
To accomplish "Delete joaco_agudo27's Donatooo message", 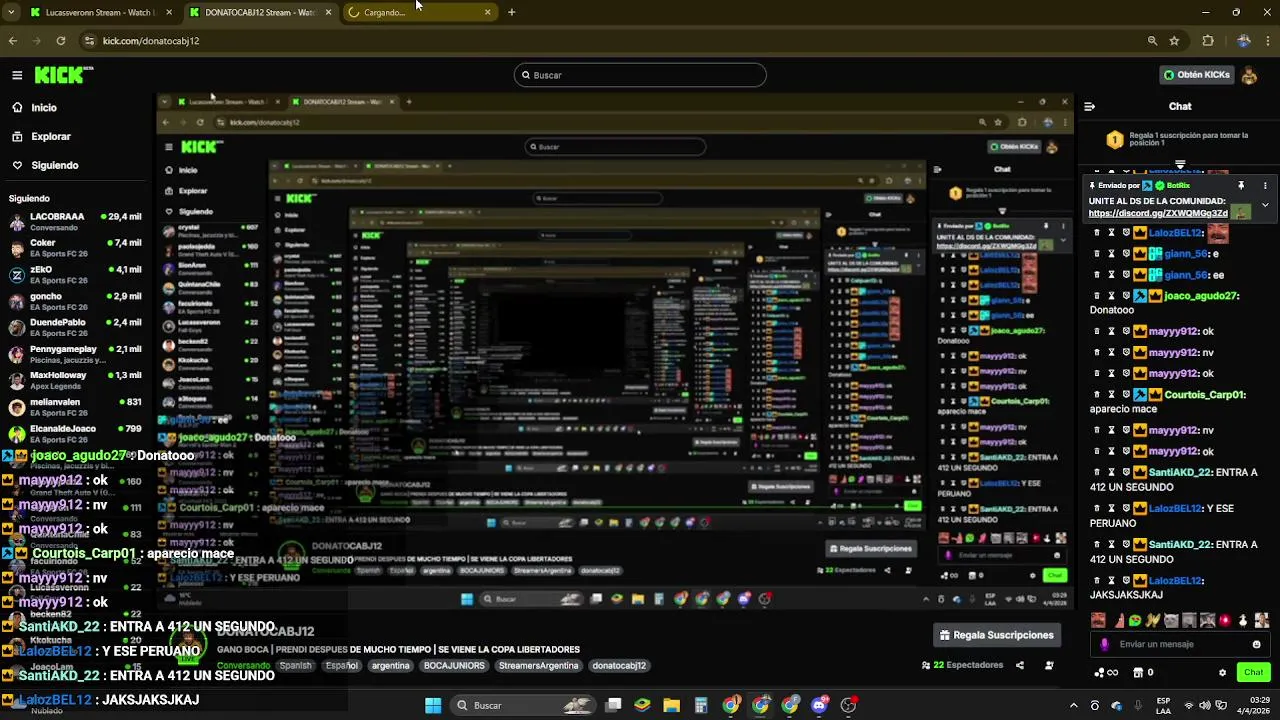I will [1096, 296].
